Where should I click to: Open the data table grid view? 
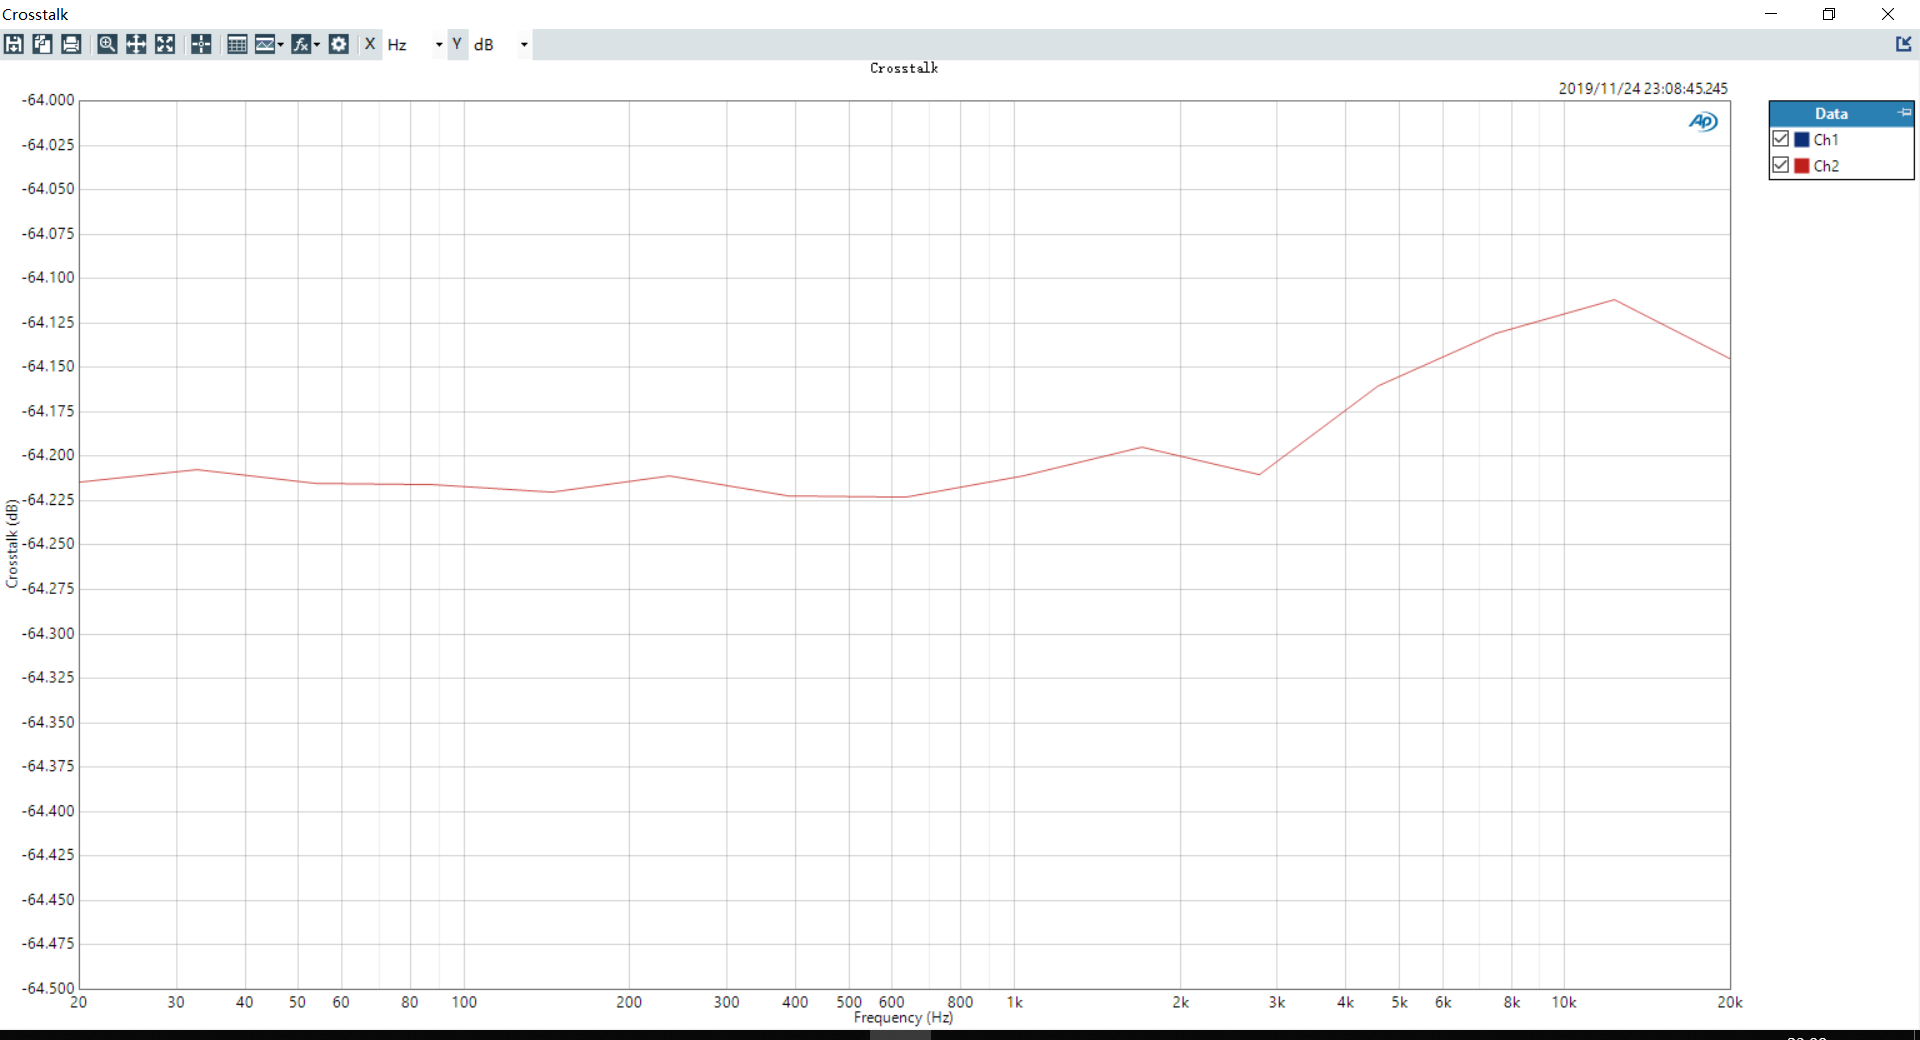[237, 44]
